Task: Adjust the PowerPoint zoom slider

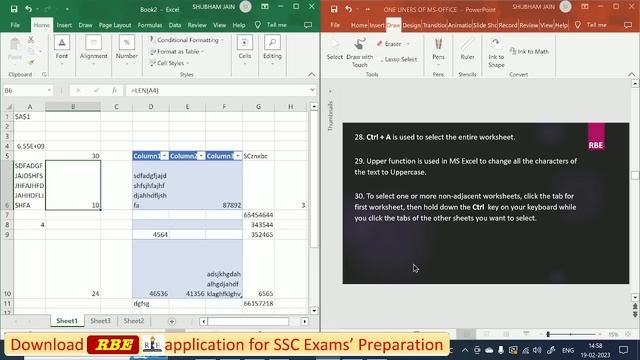Action: click(x=548, y=334)
